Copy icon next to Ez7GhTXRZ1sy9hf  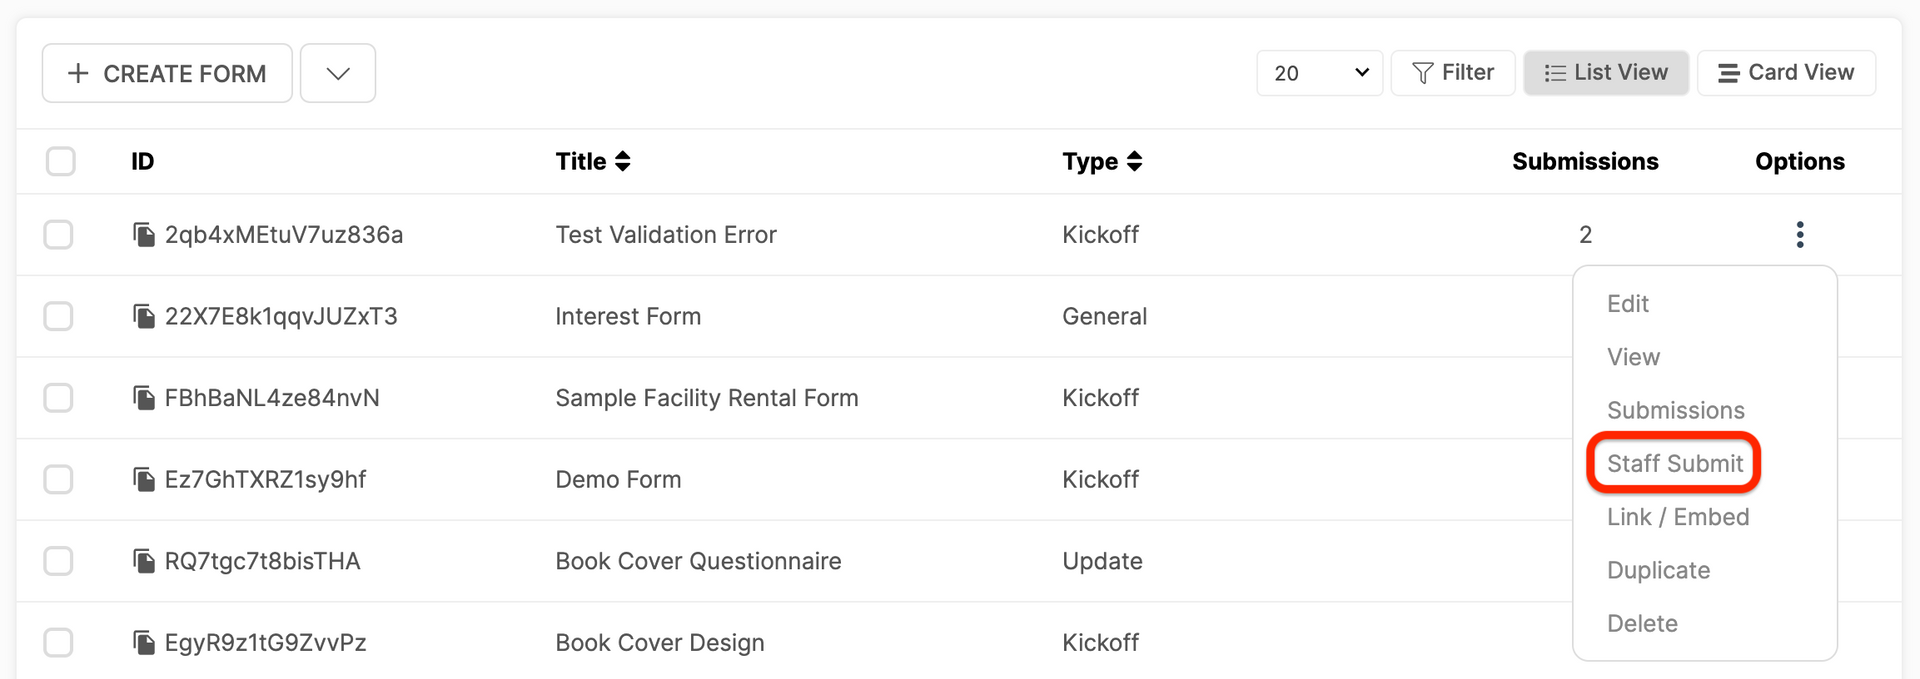(x=144, y=480)
